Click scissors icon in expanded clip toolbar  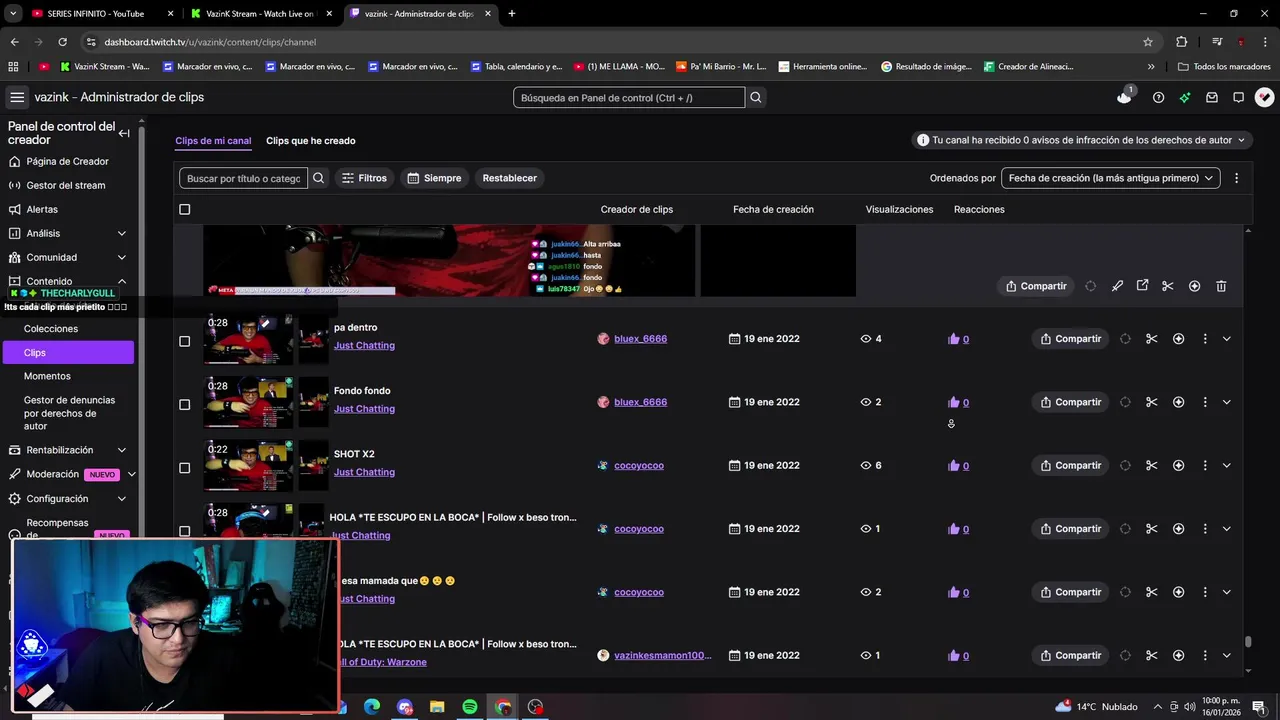point(1167,286)
